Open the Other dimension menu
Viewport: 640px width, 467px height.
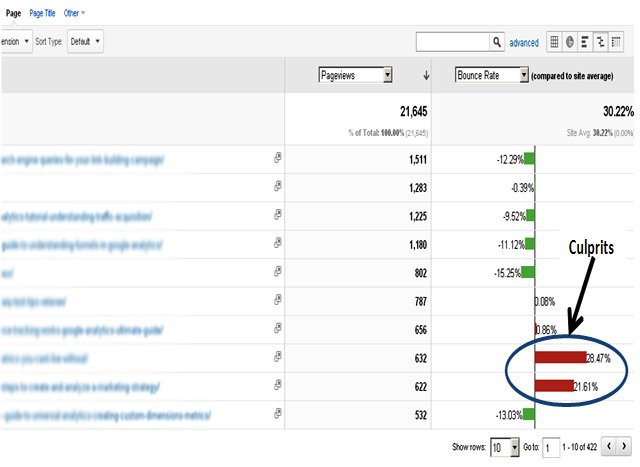[74, 13]
